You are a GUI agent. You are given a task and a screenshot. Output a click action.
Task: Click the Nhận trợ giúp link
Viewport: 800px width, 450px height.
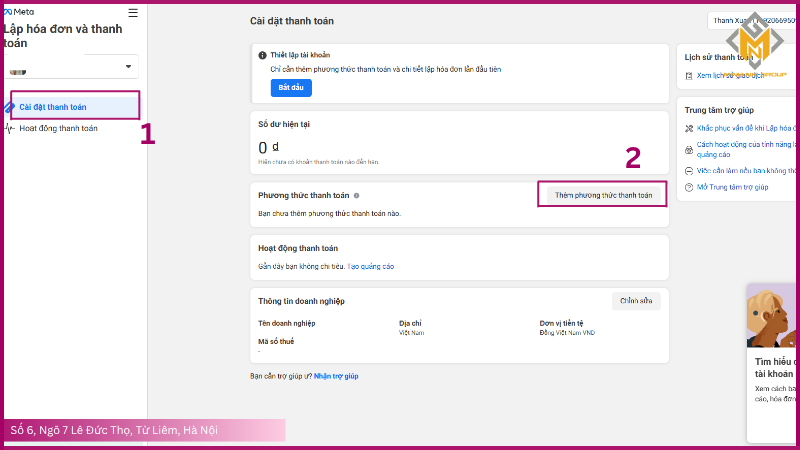point(336,376)
